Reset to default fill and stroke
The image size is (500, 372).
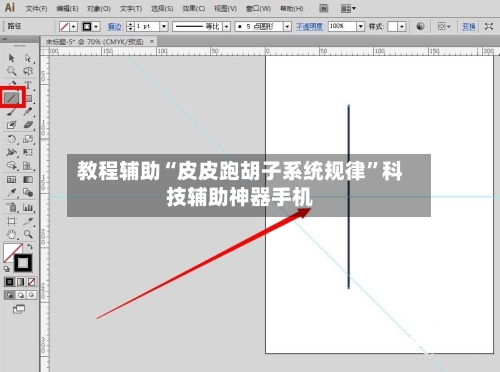click(7, 269)
